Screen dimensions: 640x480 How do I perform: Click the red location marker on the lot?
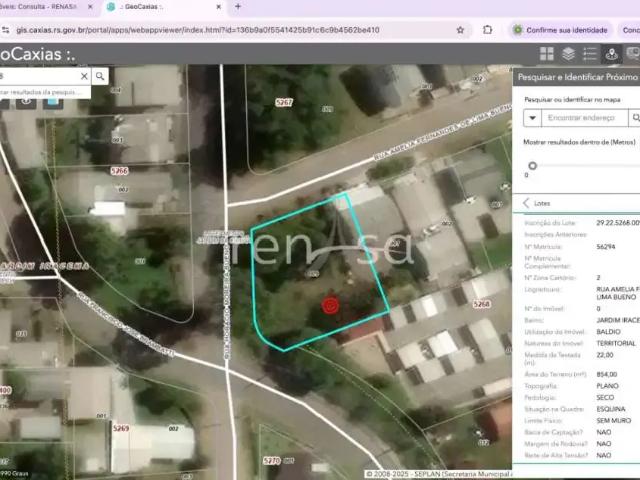[x=330, y=305]
